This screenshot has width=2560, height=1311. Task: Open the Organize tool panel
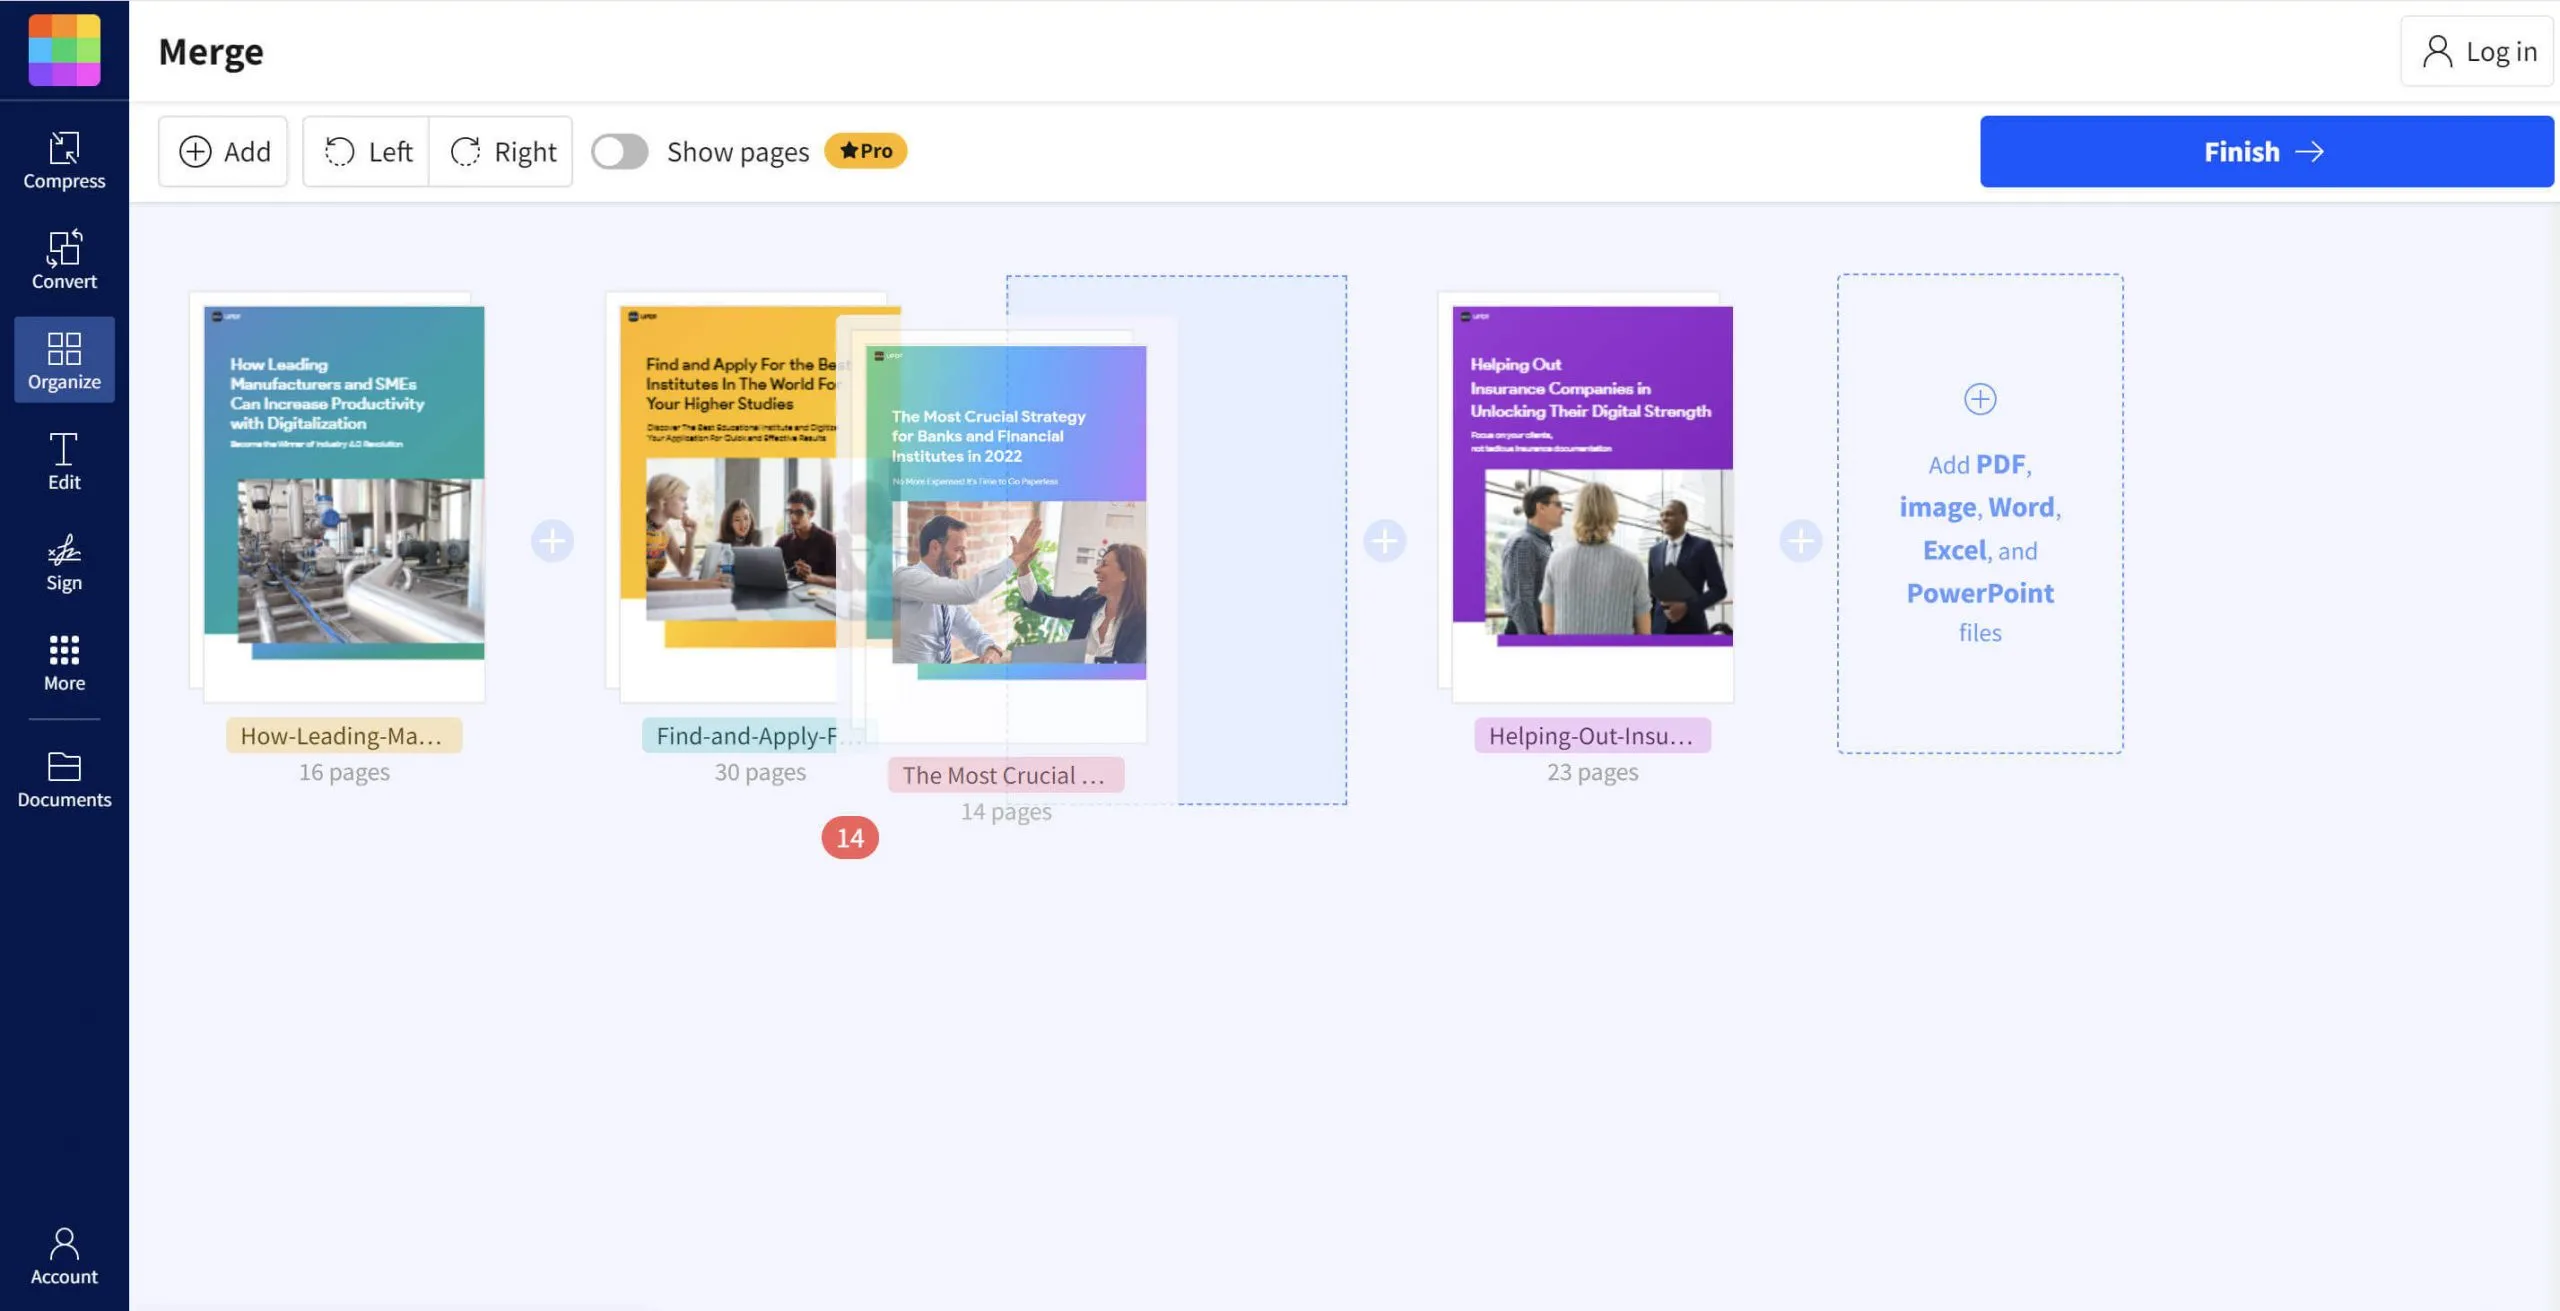(x=64, y=360)
